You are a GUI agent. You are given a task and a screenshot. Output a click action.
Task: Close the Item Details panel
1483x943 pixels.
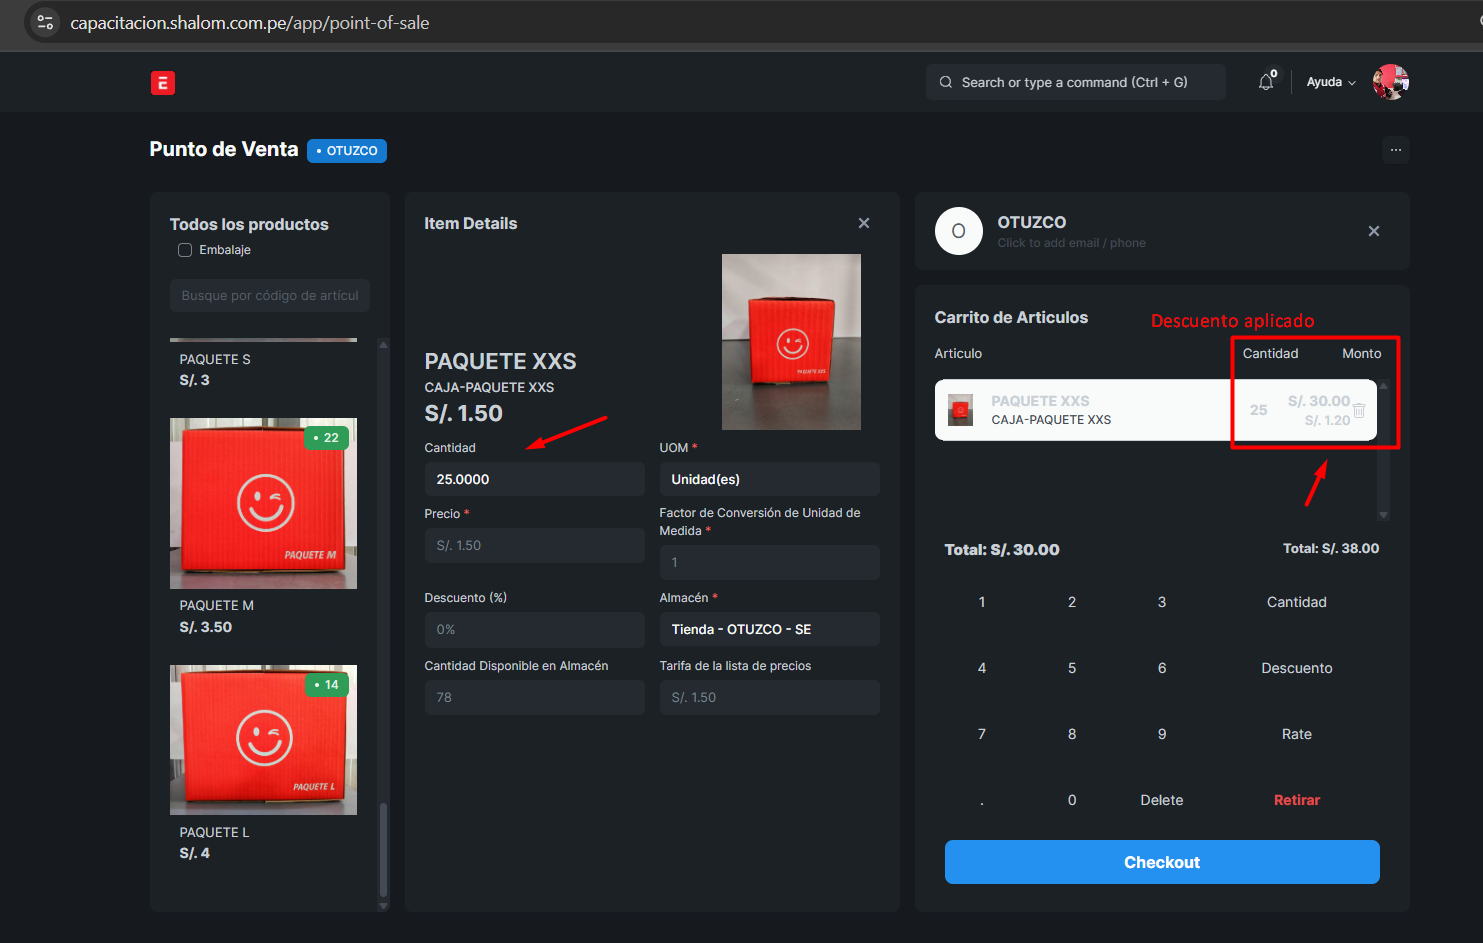[x=864, y=223]
